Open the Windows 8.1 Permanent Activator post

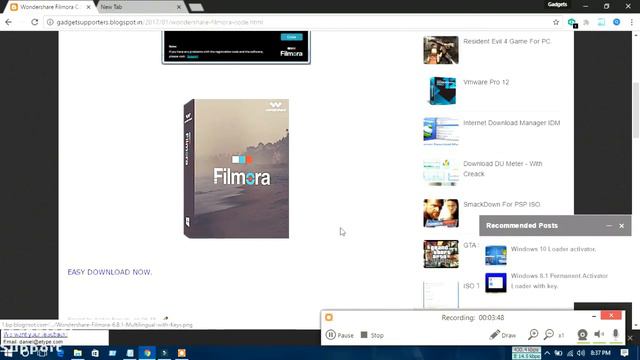559,281
